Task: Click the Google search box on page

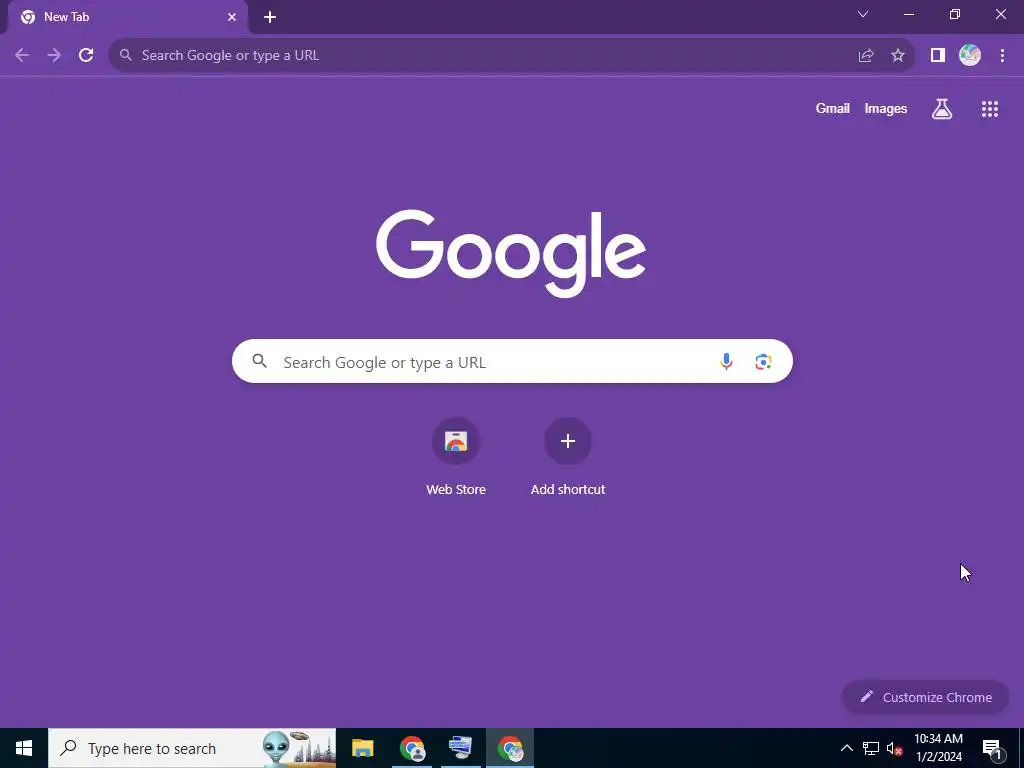Action: point(512,361)
